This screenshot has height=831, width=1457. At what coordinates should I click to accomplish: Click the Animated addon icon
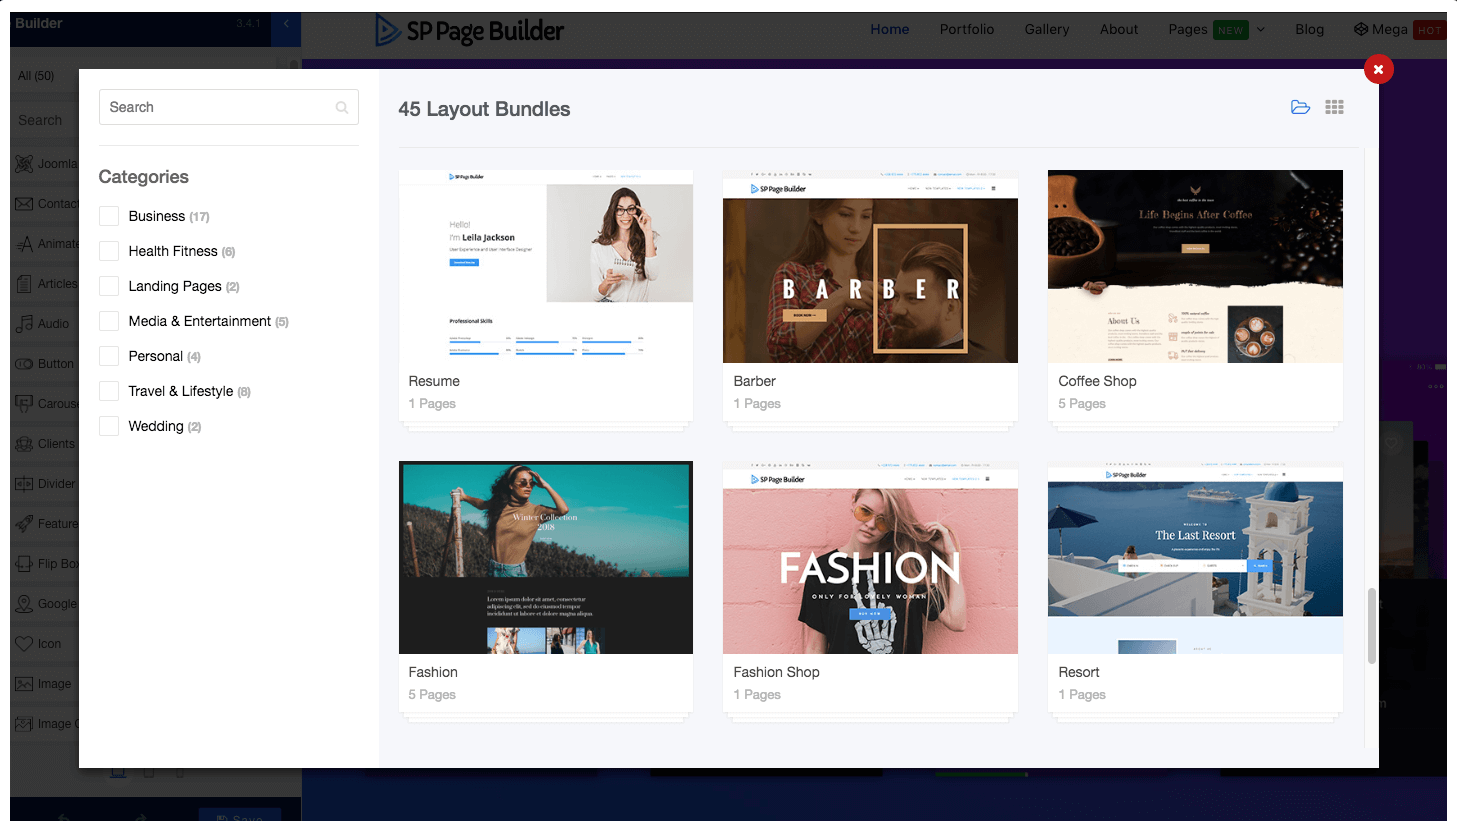24,243
